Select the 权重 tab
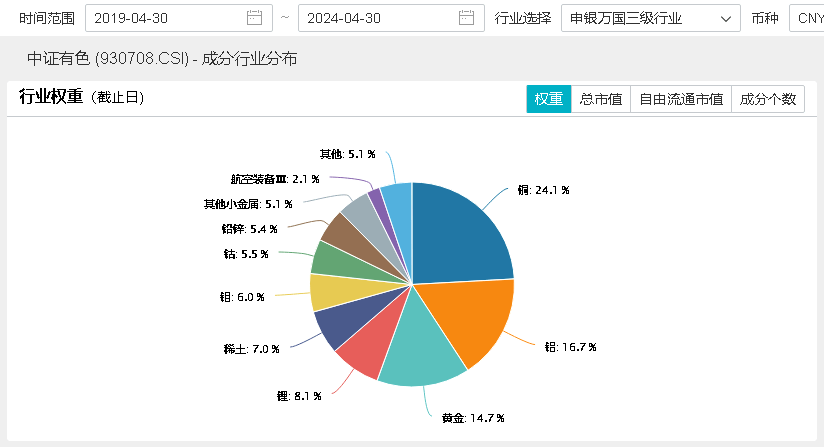 (548, 99)
